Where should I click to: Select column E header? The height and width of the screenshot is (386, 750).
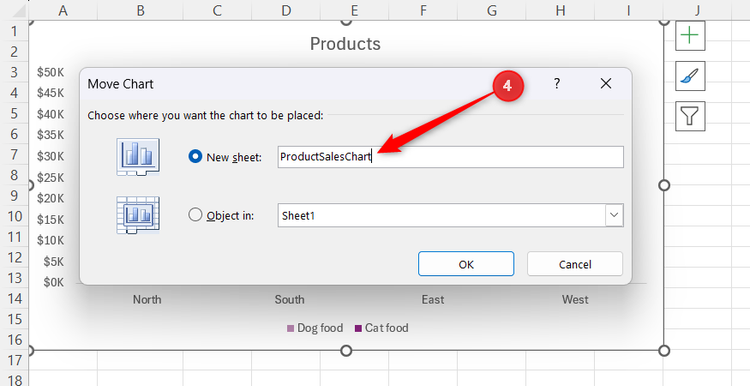[354, 10]
